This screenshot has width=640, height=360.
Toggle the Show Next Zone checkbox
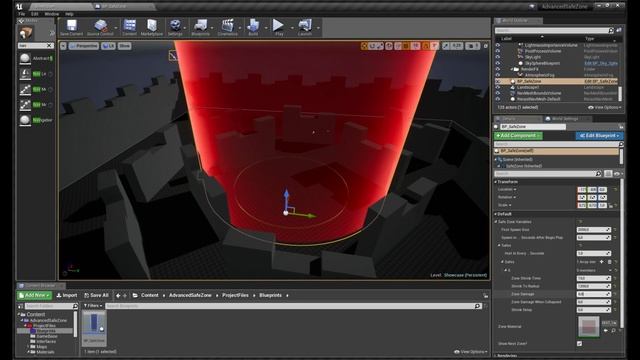[580, 344]
